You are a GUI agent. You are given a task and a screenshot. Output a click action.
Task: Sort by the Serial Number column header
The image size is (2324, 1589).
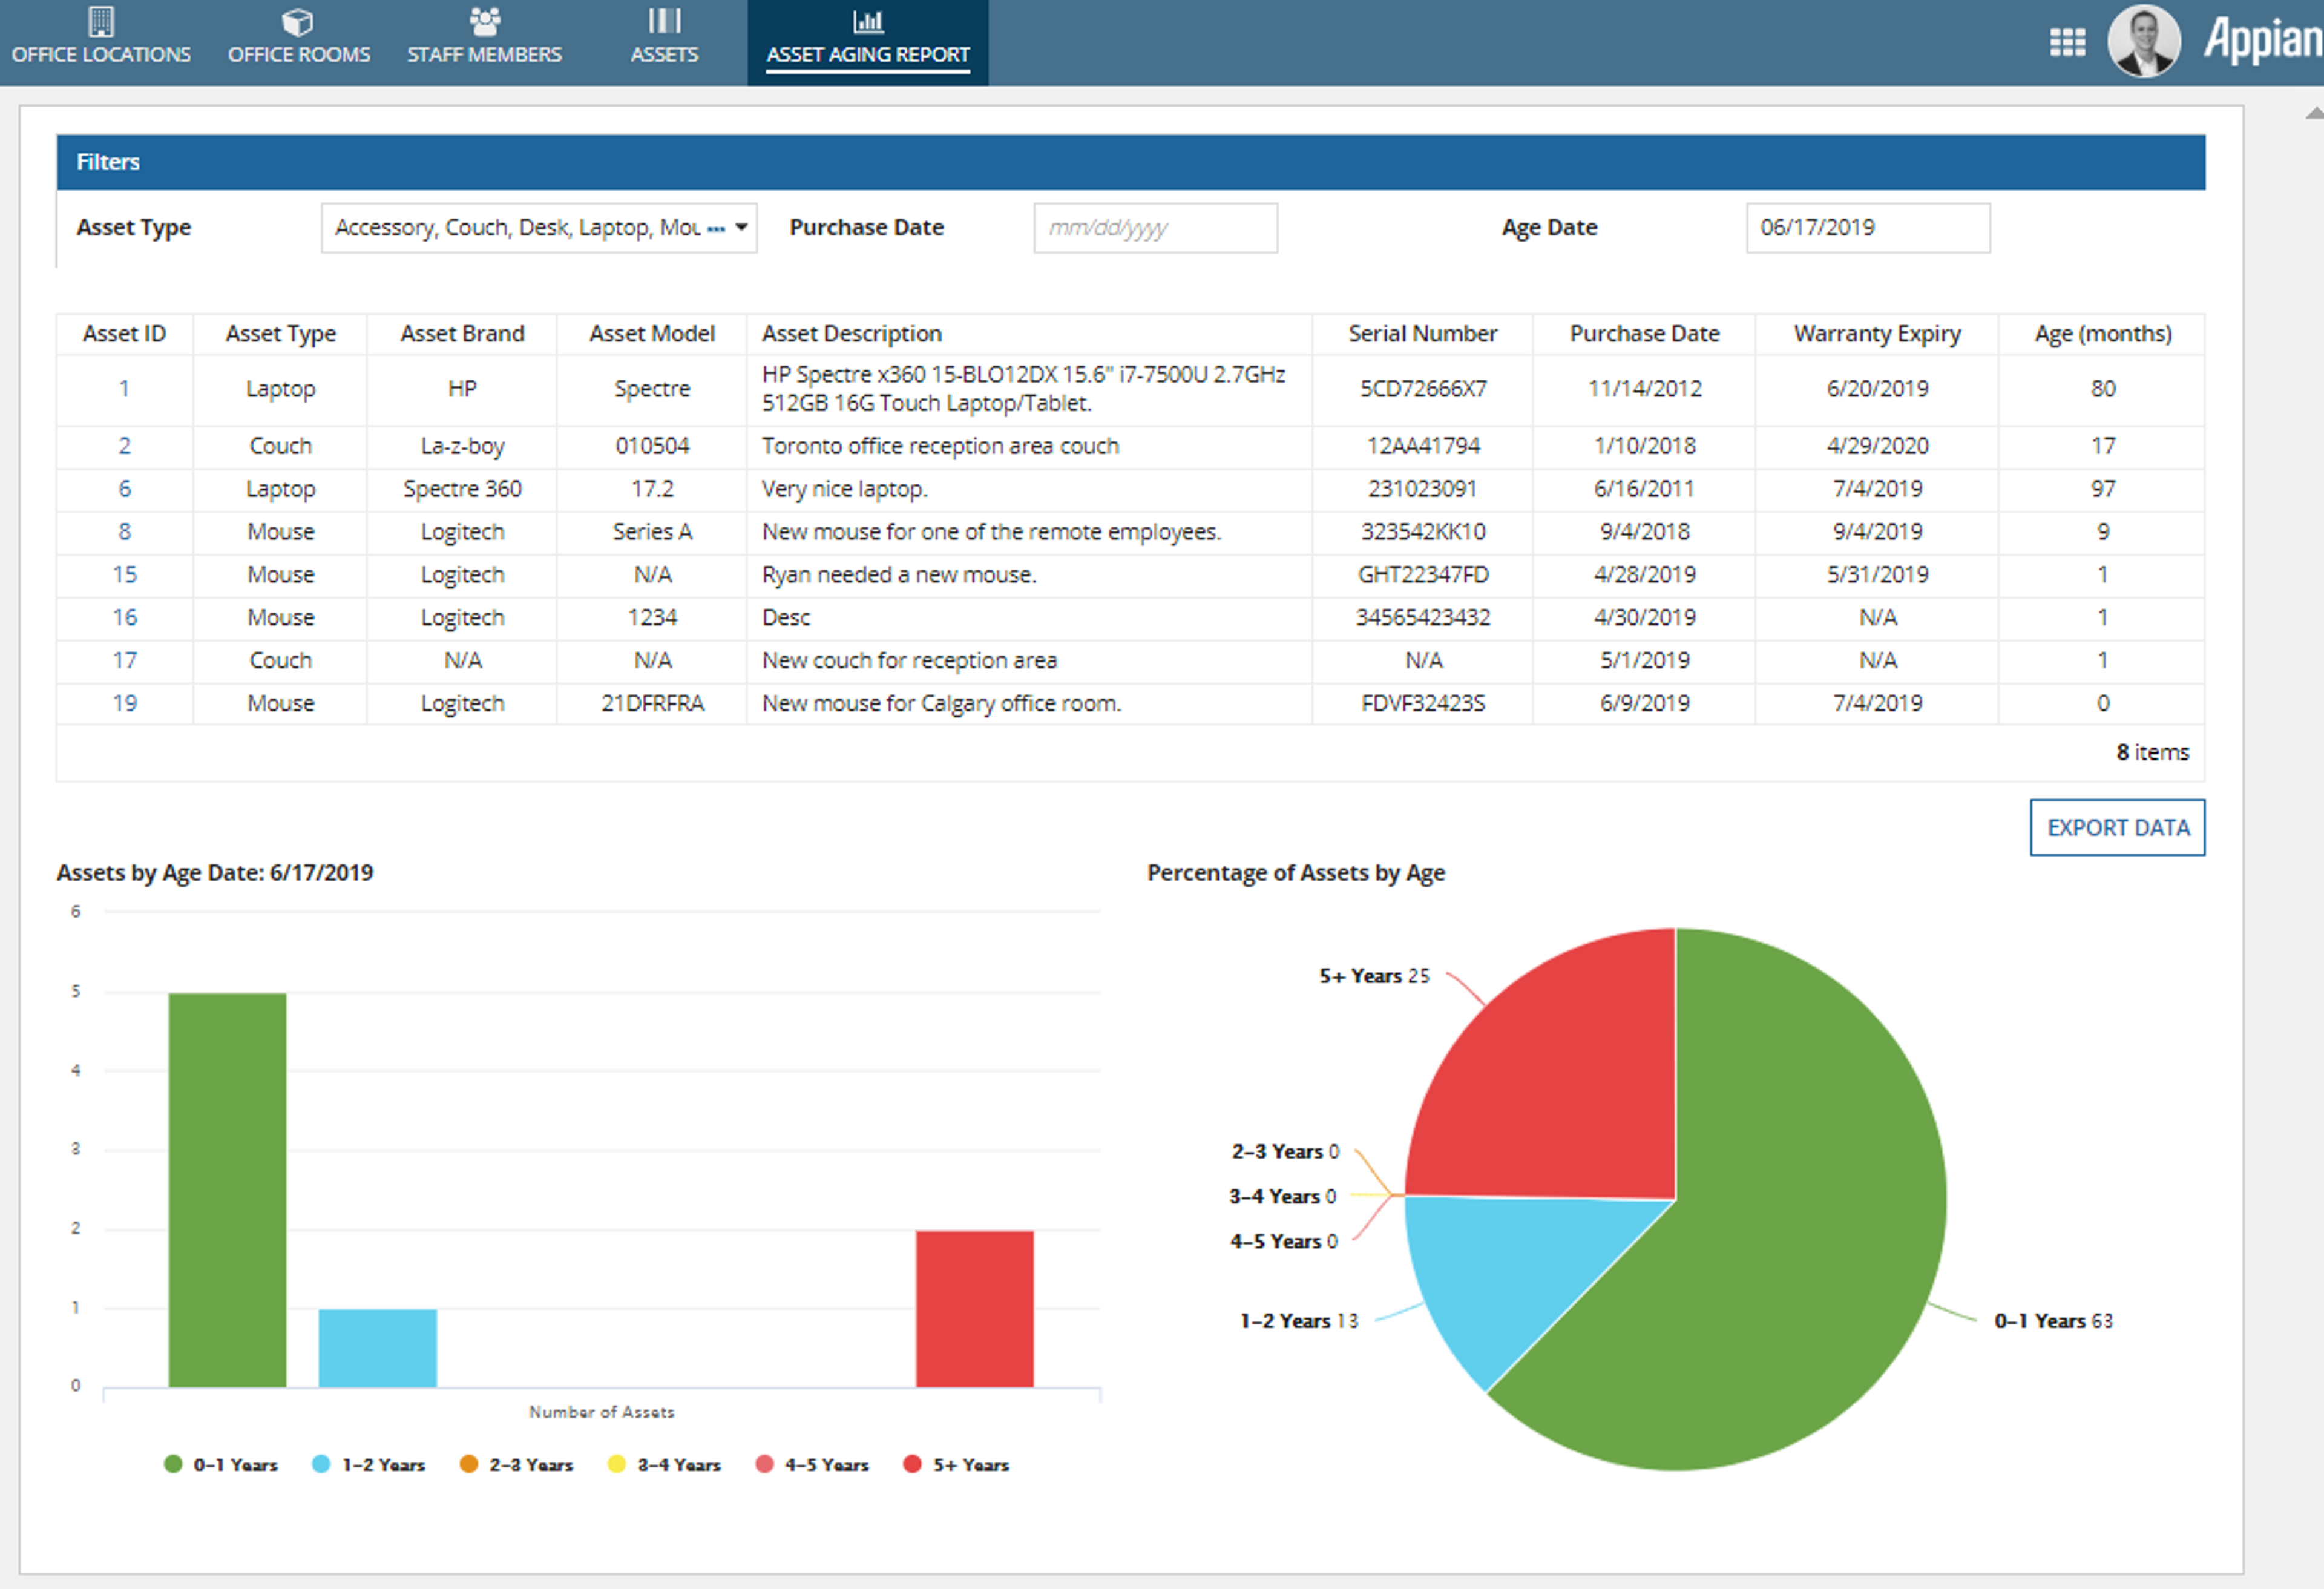pyautogui.click(x=1423, y=334)
